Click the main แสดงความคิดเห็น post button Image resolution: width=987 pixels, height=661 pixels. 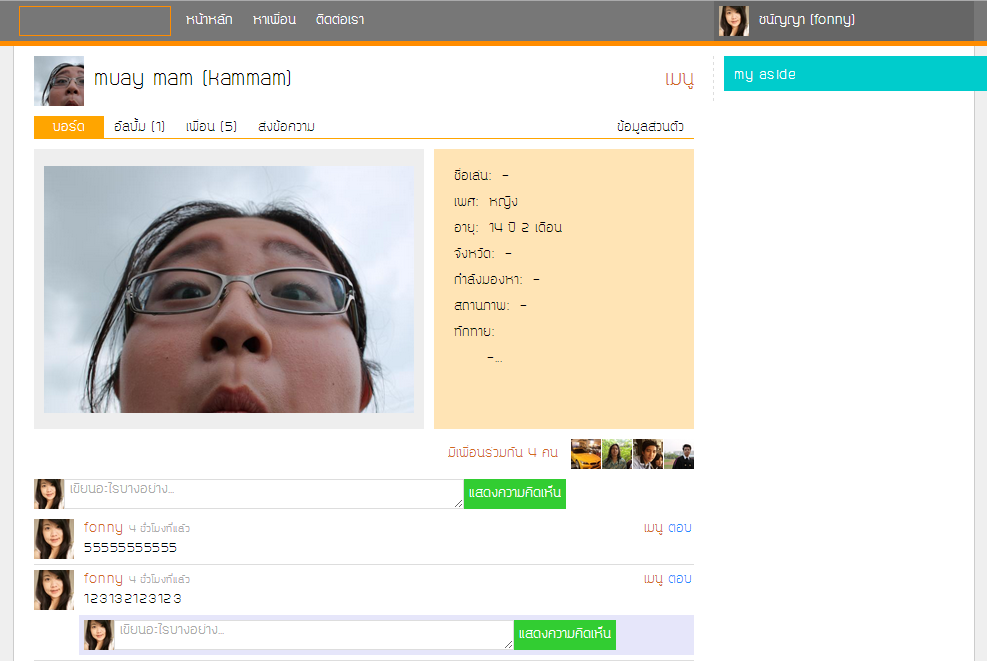514,494
